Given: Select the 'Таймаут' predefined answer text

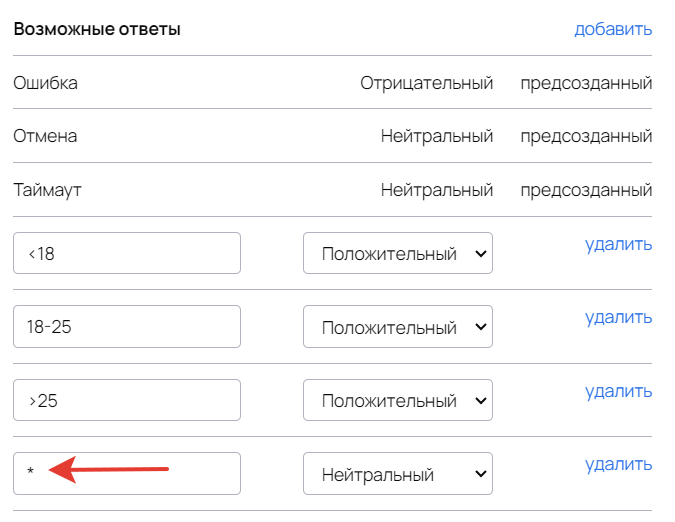Looking at the screenshot, I should coord(47,190).
